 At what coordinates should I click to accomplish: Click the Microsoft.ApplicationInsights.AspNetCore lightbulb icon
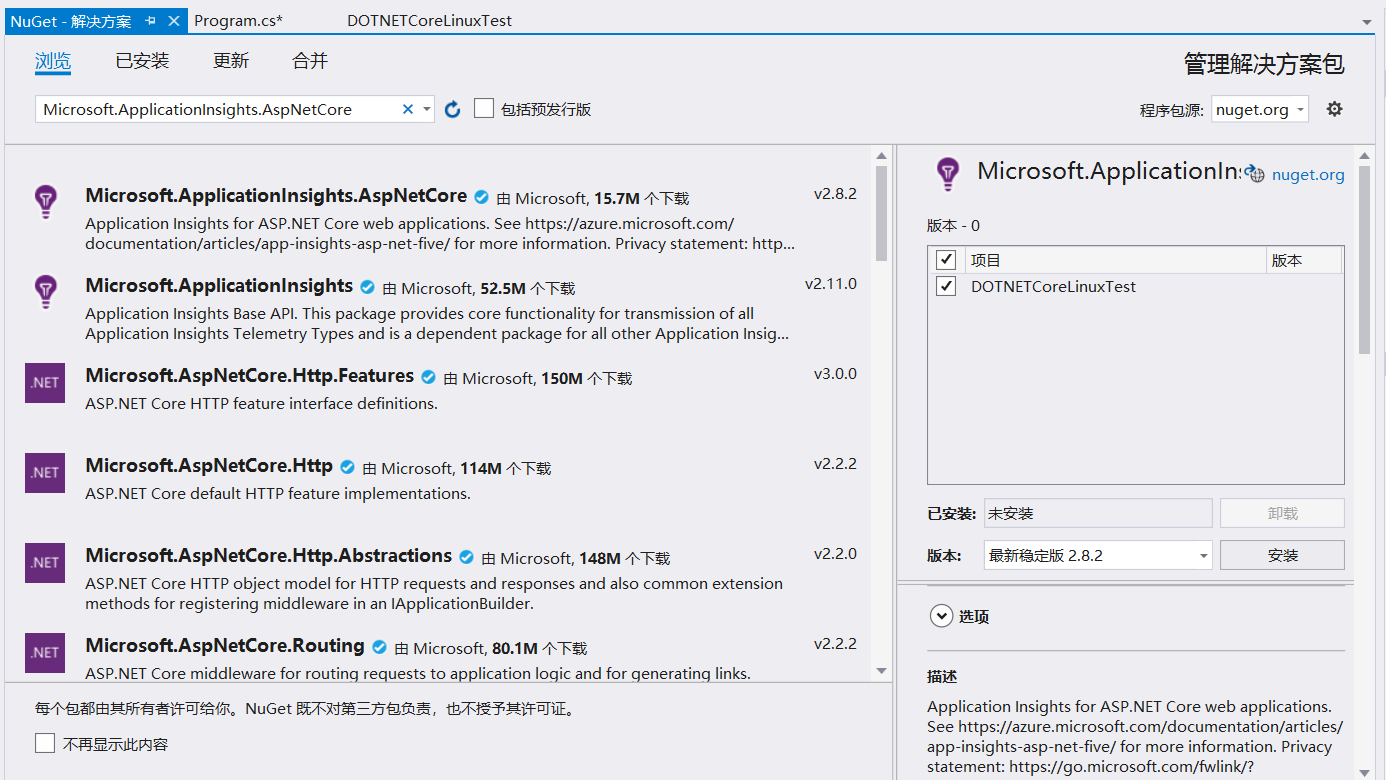pyautogui.click(x=45, y=201)
